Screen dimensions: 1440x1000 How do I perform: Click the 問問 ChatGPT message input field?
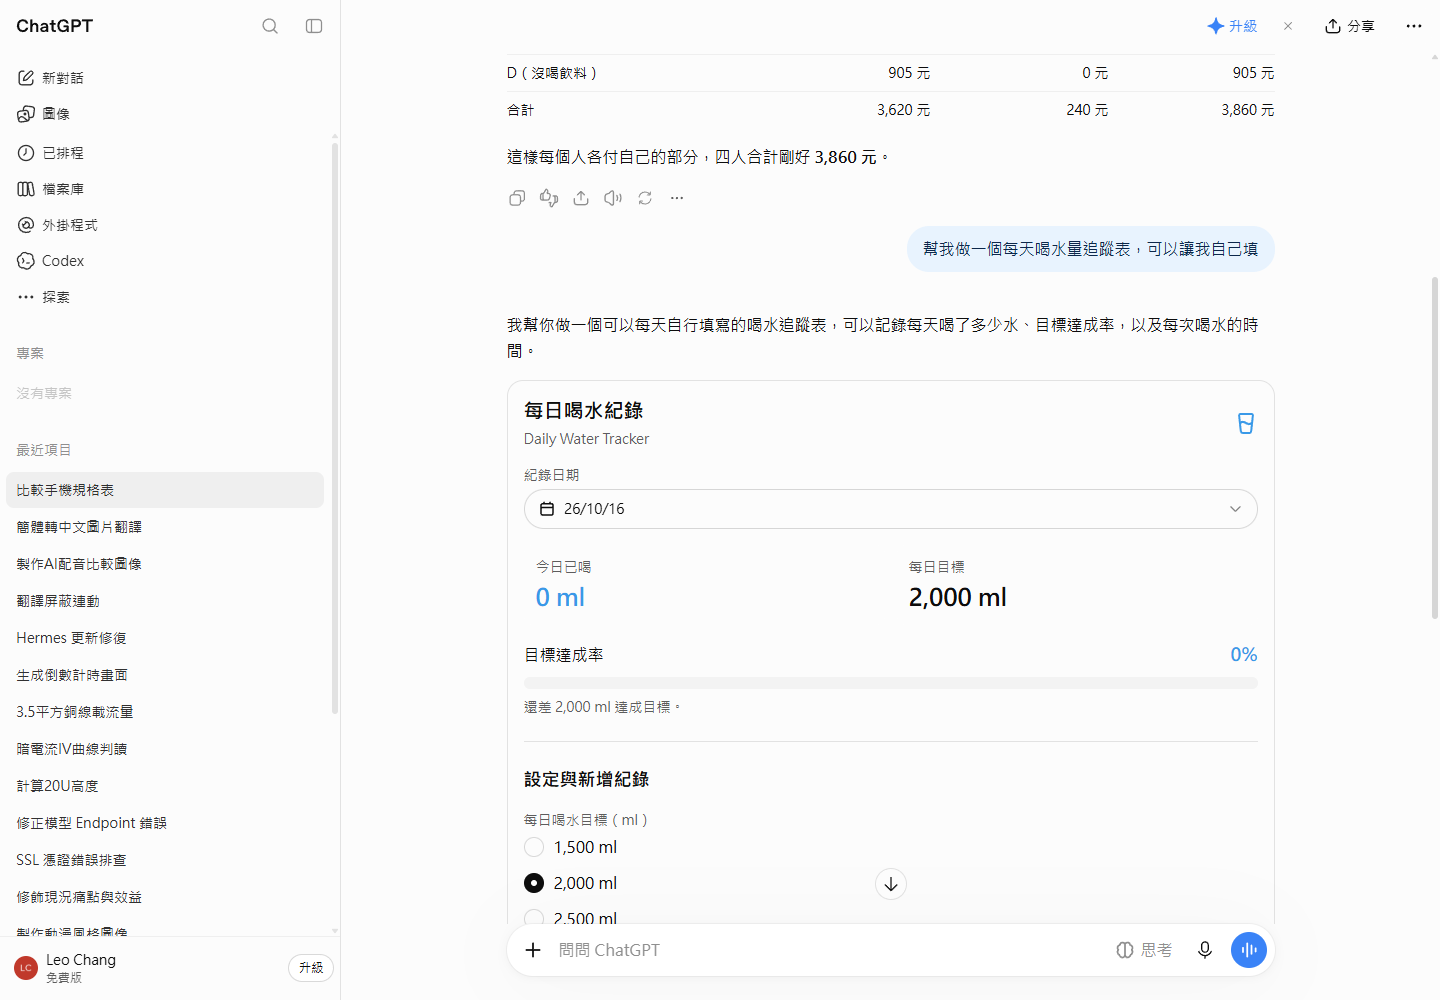pyautogui.click(x=830, y=950)
